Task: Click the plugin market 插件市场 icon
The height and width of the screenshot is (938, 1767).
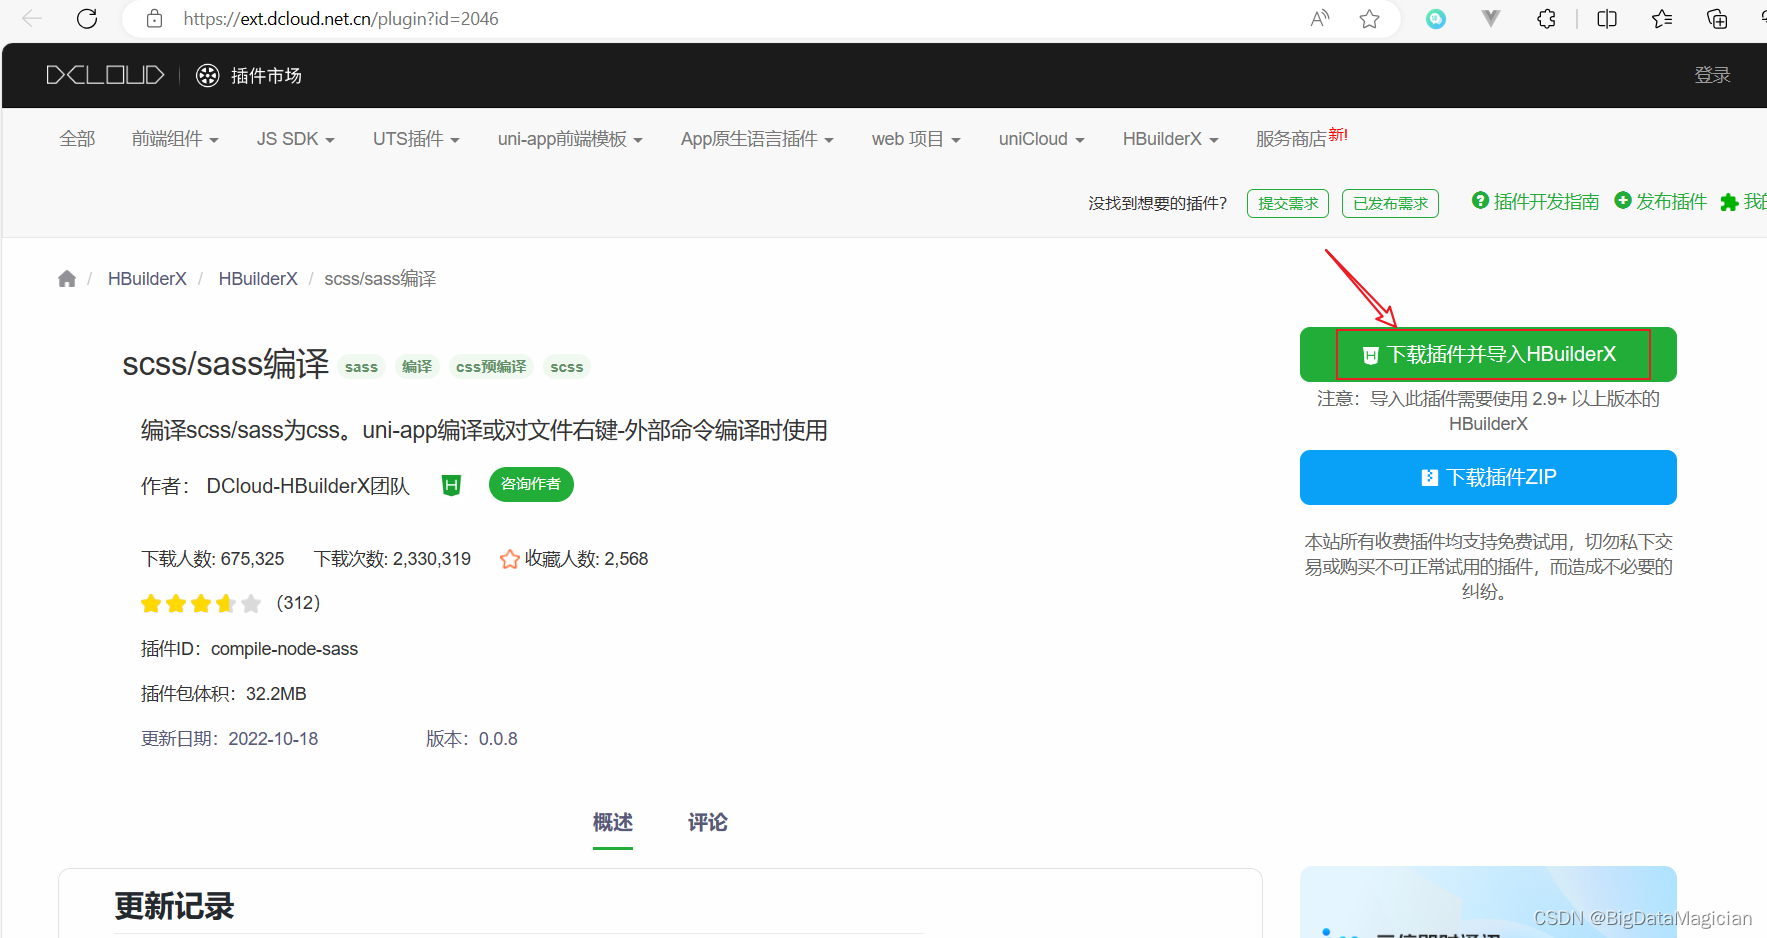Action: click(207, 75)
